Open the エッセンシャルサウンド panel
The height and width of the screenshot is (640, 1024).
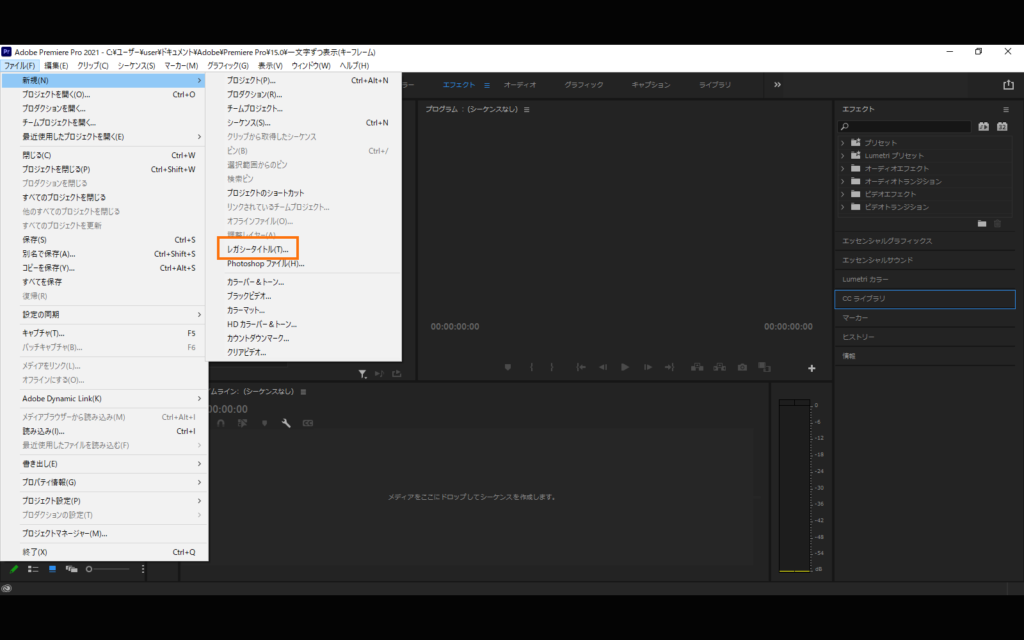(x=925, y=260)
